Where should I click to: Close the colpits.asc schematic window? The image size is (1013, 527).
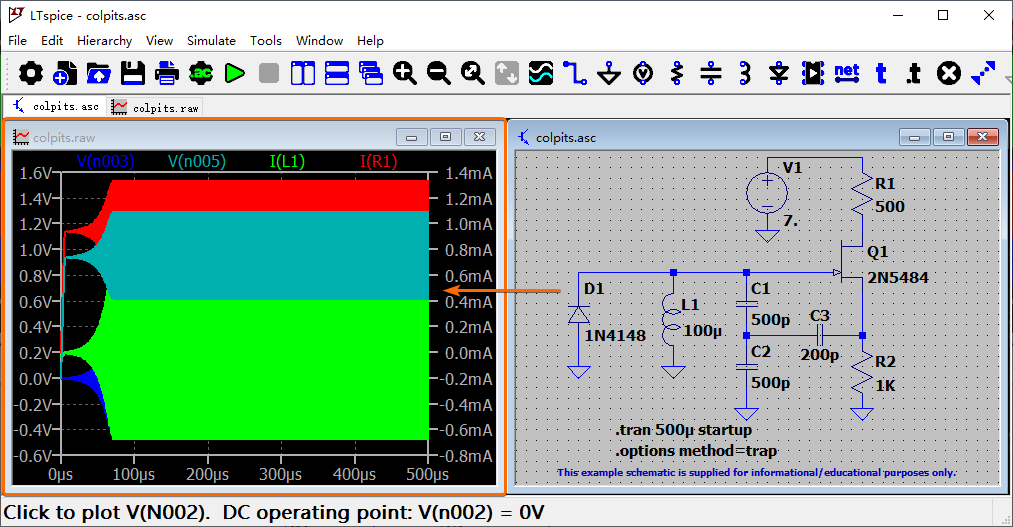(982, 137)
